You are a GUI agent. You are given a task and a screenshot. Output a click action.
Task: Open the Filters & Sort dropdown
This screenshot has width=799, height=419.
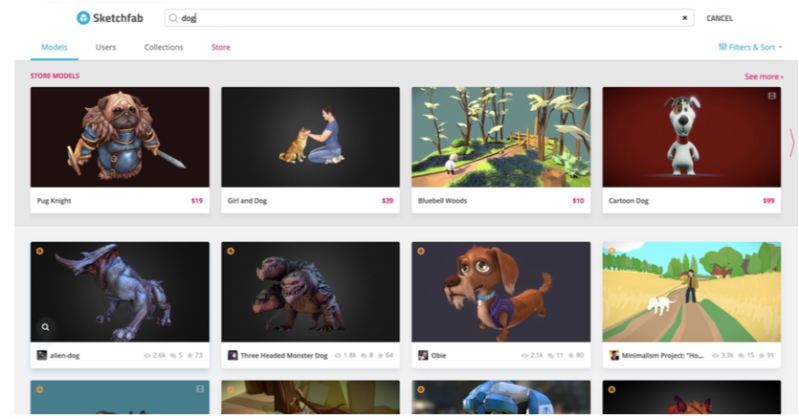point(750,47)
